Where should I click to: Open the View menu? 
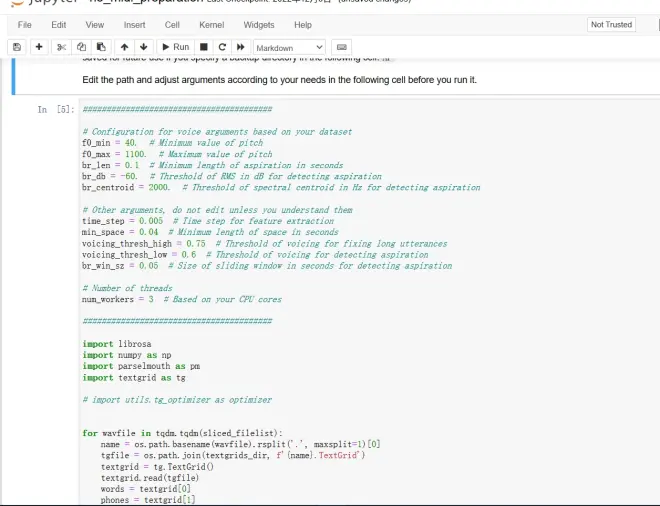(x=95, y=25)
